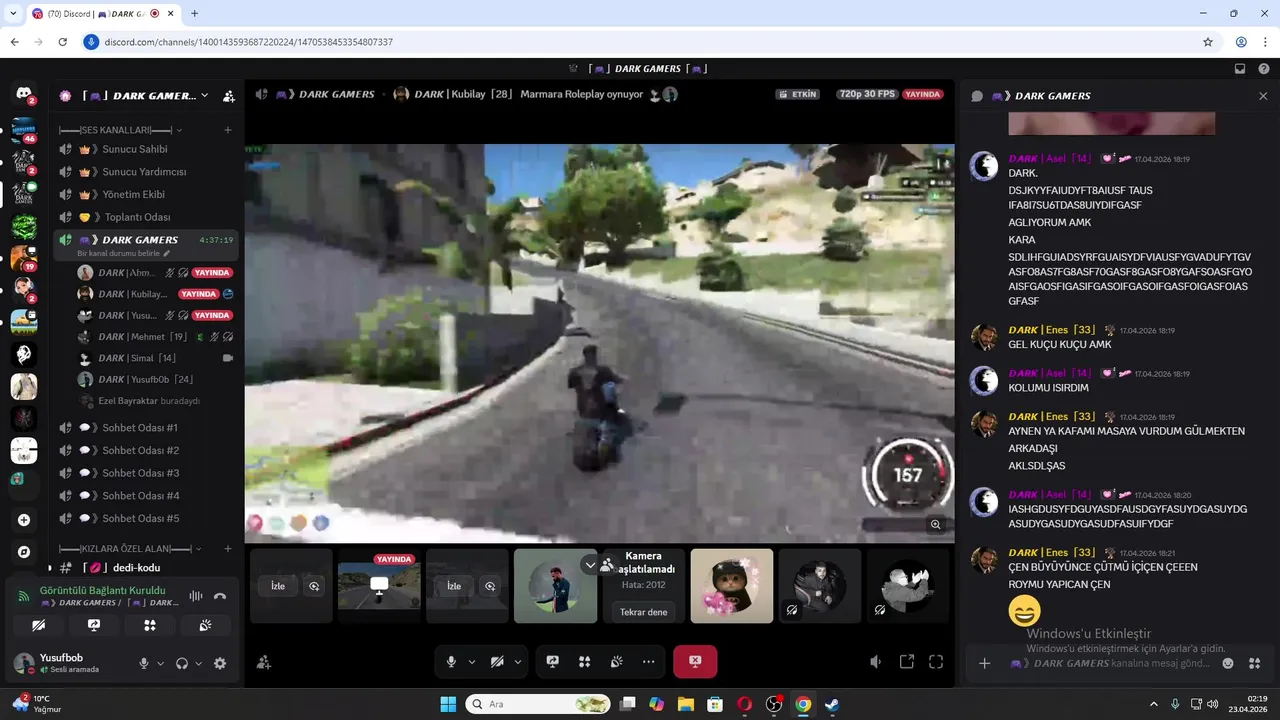Disconnect from voice channel phone icon
The height and width of the screenshot is (720, 1280).
coord(220,596)
